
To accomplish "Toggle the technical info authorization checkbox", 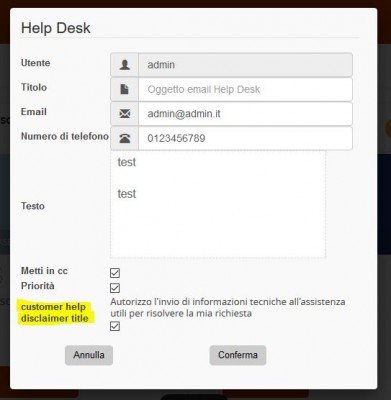I will [x=115, y=326].
